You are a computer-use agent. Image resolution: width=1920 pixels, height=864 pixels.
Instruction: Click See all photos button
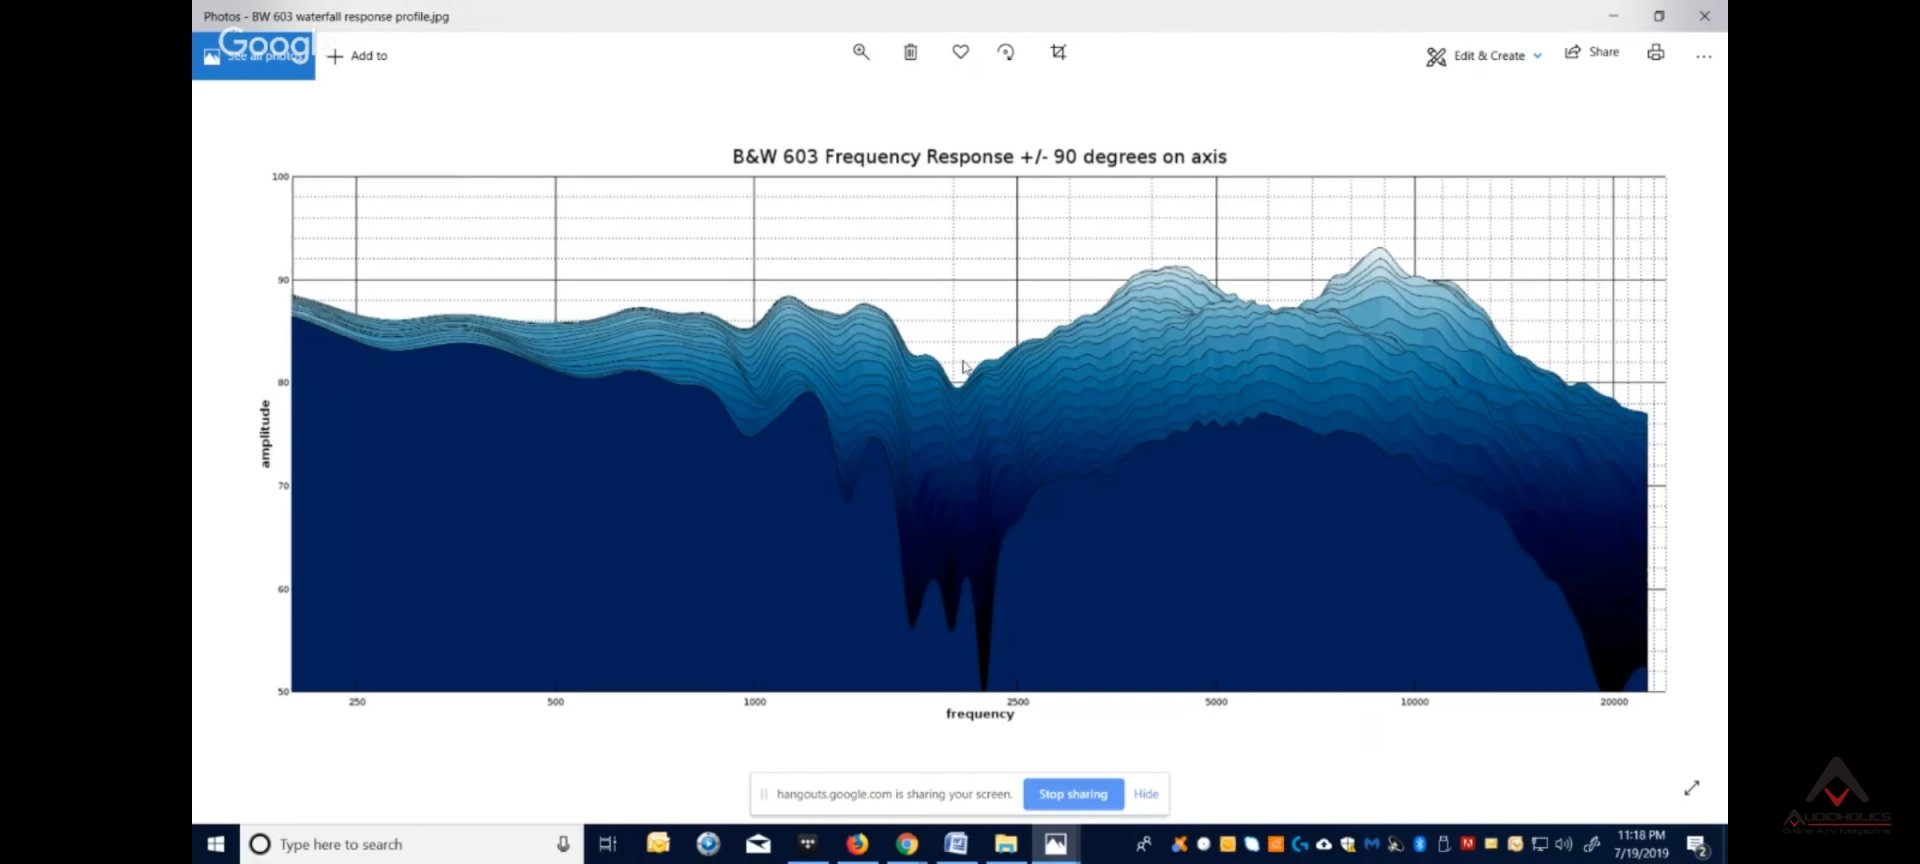253,56
